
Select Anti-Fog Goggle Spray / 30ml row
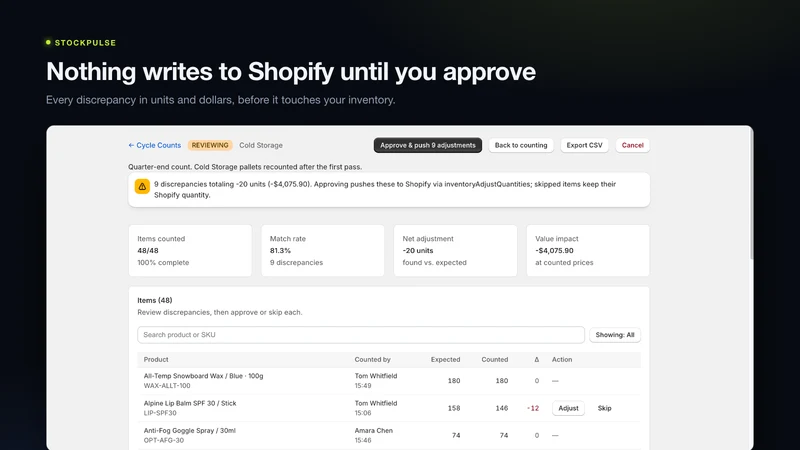[x=389, y=435]
